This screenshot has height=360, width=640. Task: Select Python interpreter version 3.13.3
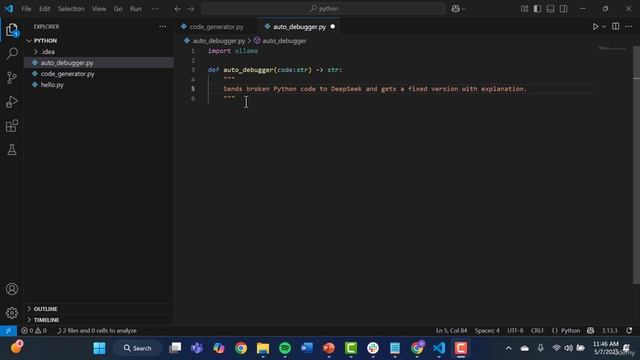(x=610, y=331)
